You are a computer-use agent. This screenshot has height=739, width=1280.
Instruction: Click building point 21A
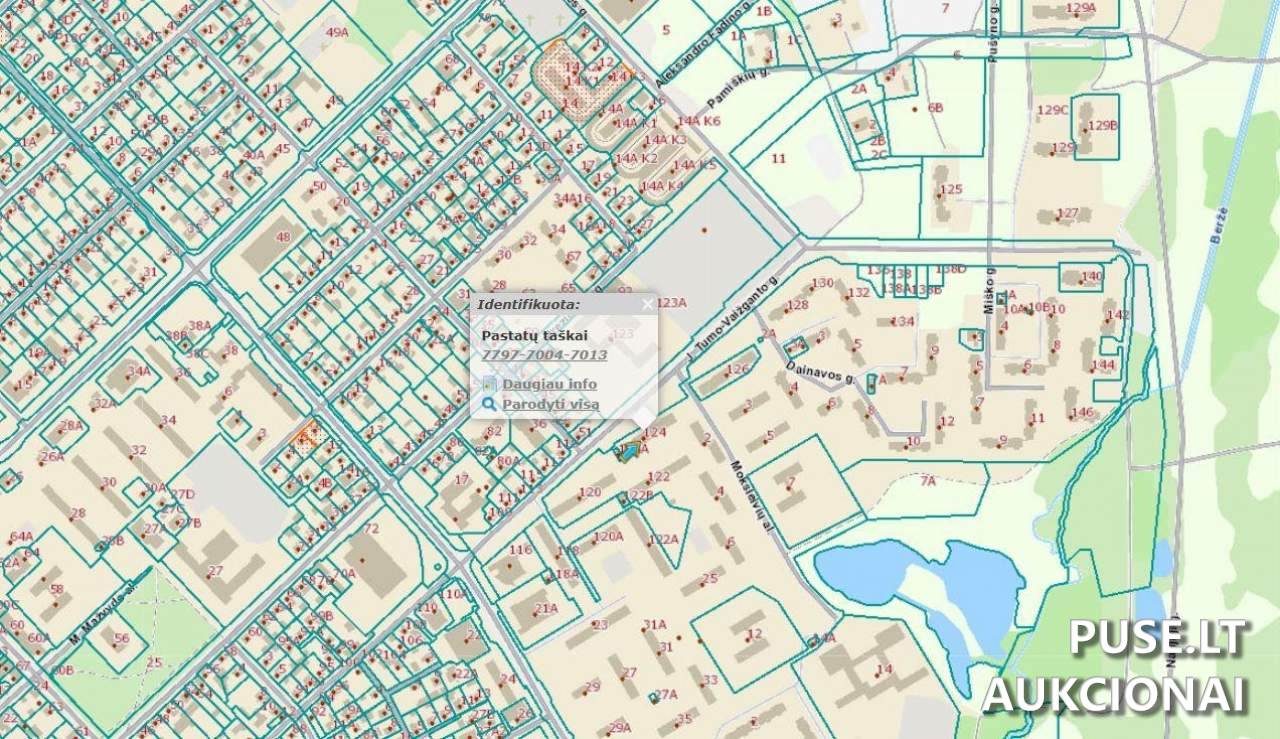tap(545, 608)
